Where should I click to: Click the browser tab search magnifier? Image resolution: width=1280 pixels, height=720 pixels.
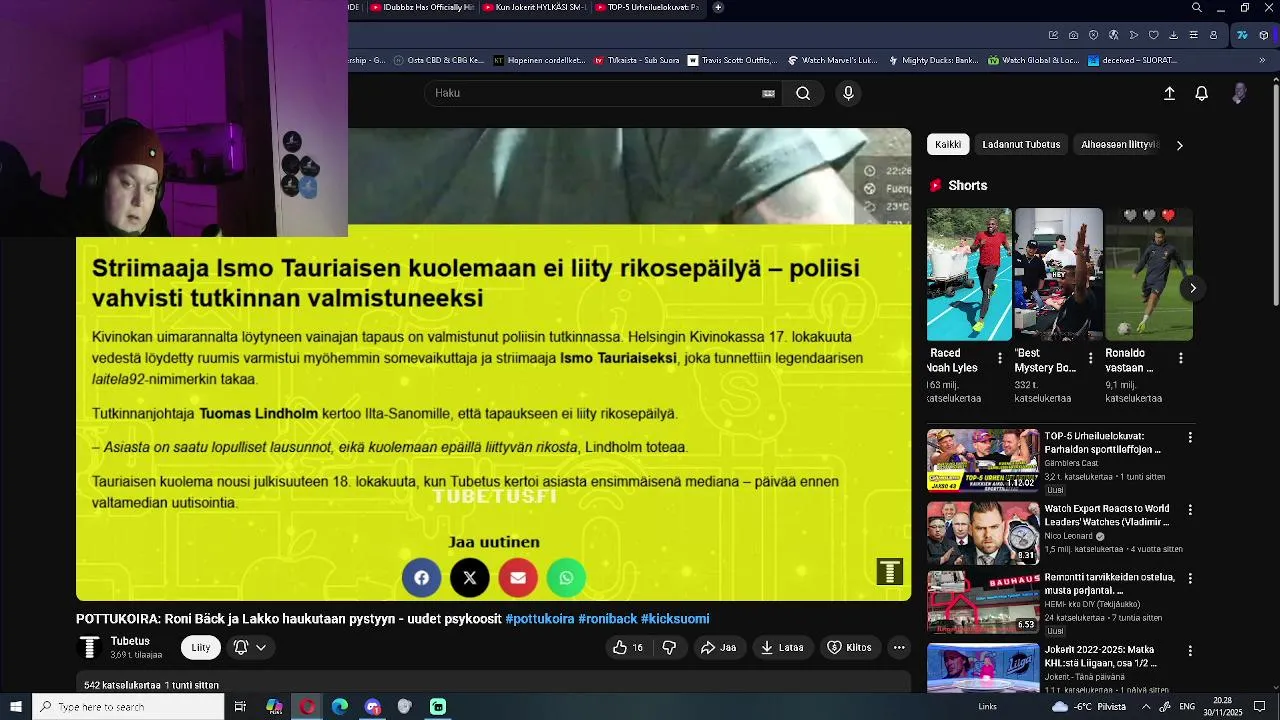tap(1197, 8)
